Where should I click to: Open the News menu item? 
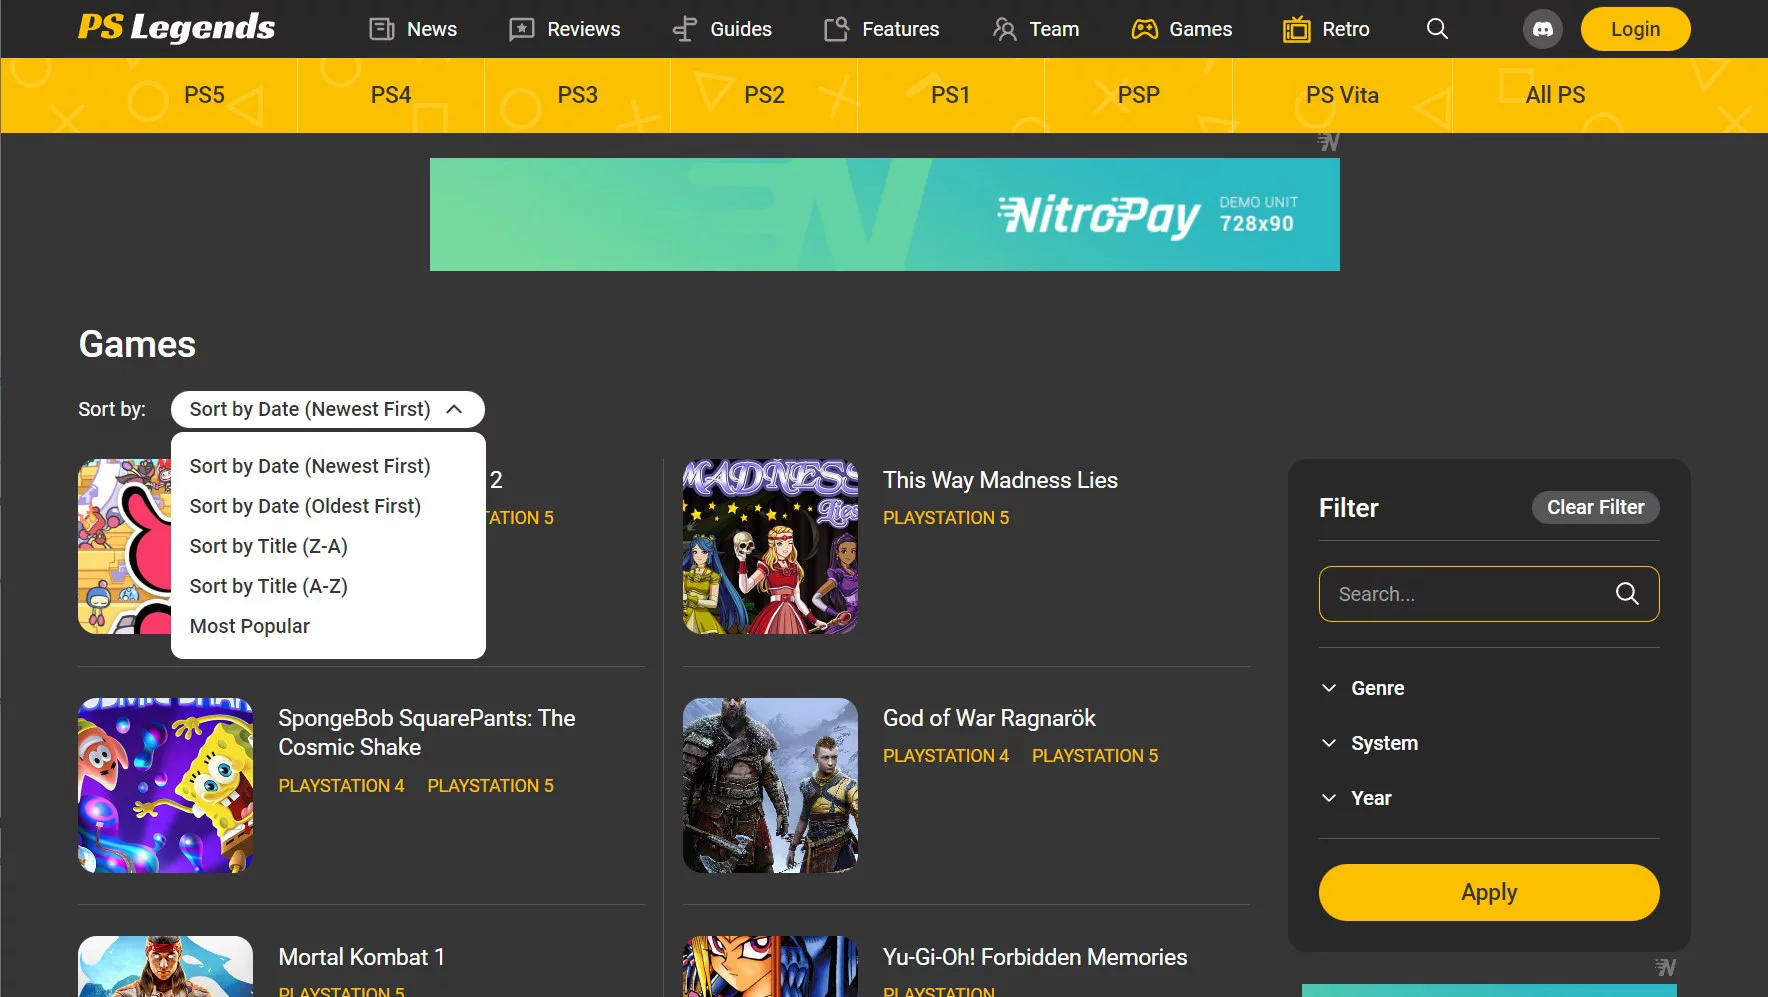432,29
